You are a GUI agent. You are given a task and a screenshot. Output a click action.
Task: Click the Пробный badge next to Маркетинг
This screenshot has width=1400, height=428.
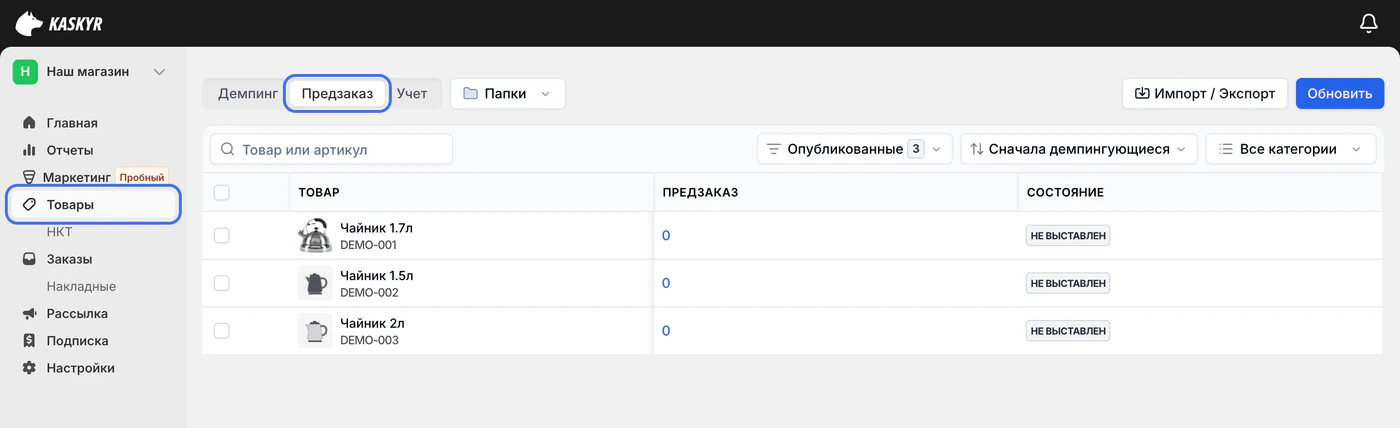click(x=141, y=177)
